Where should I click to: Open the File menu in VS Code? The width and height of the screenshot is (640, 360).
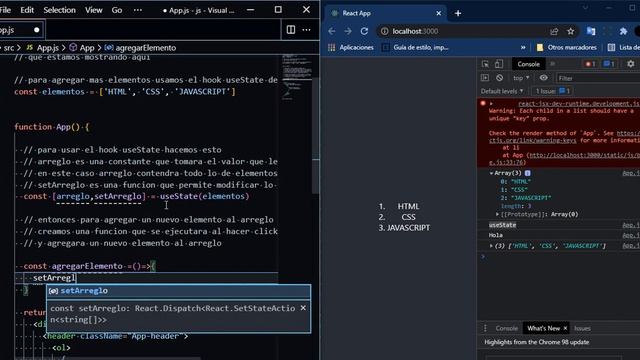[5, 10]
